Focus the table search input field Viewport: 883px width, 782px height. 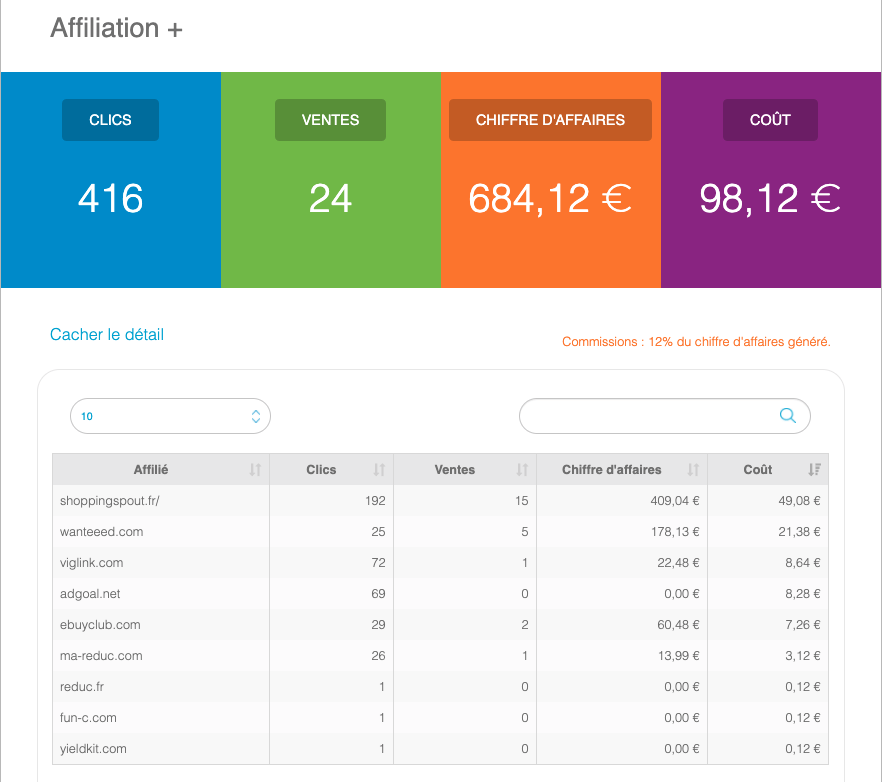(x=648, y=416)
